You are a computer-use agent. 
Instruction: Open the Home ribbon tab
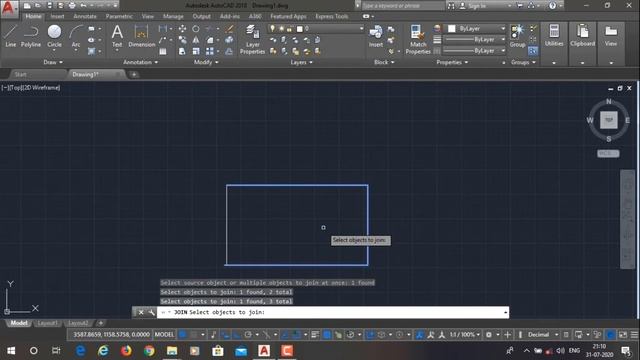point(33,16)
